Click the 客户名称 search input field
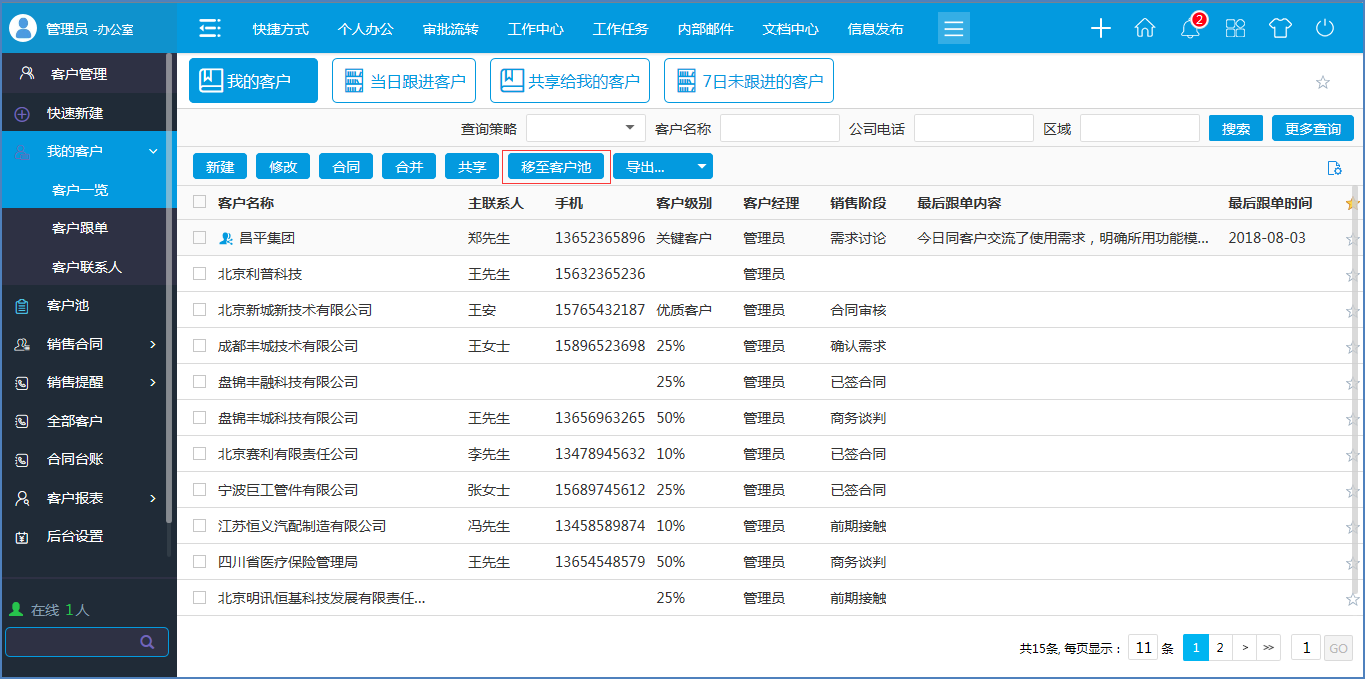 [x=779, y=128]
